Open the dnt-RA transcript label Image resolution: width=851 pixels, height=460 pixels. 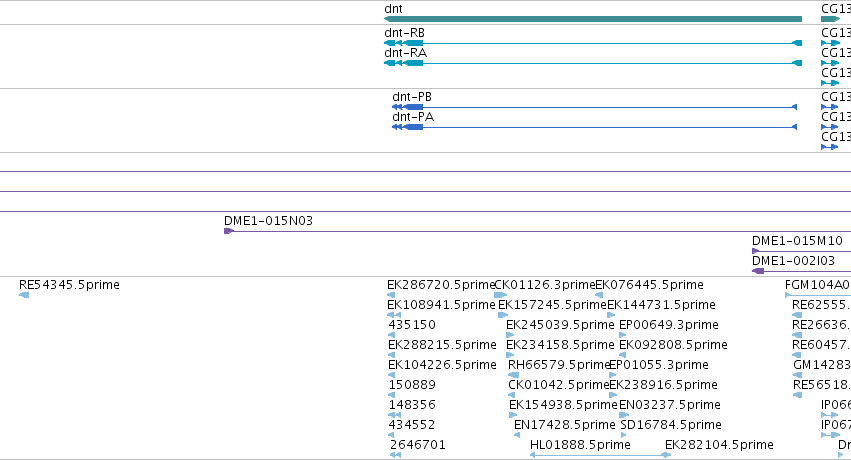click(x=405, y=53)
